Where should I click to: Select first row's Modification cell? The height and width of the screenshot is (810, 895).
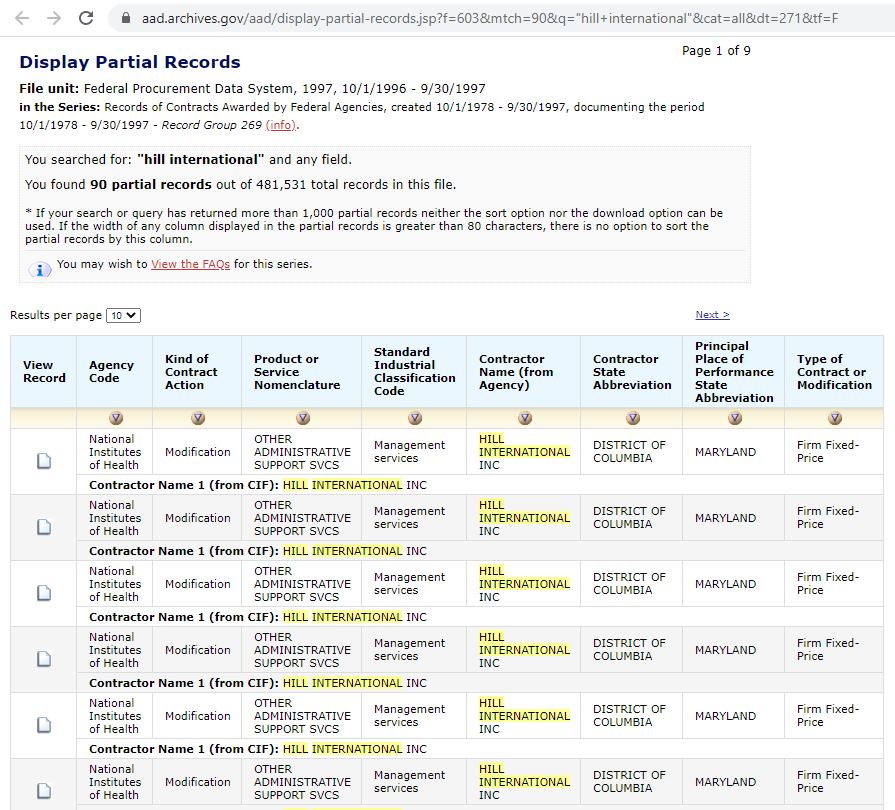[197, 452]
